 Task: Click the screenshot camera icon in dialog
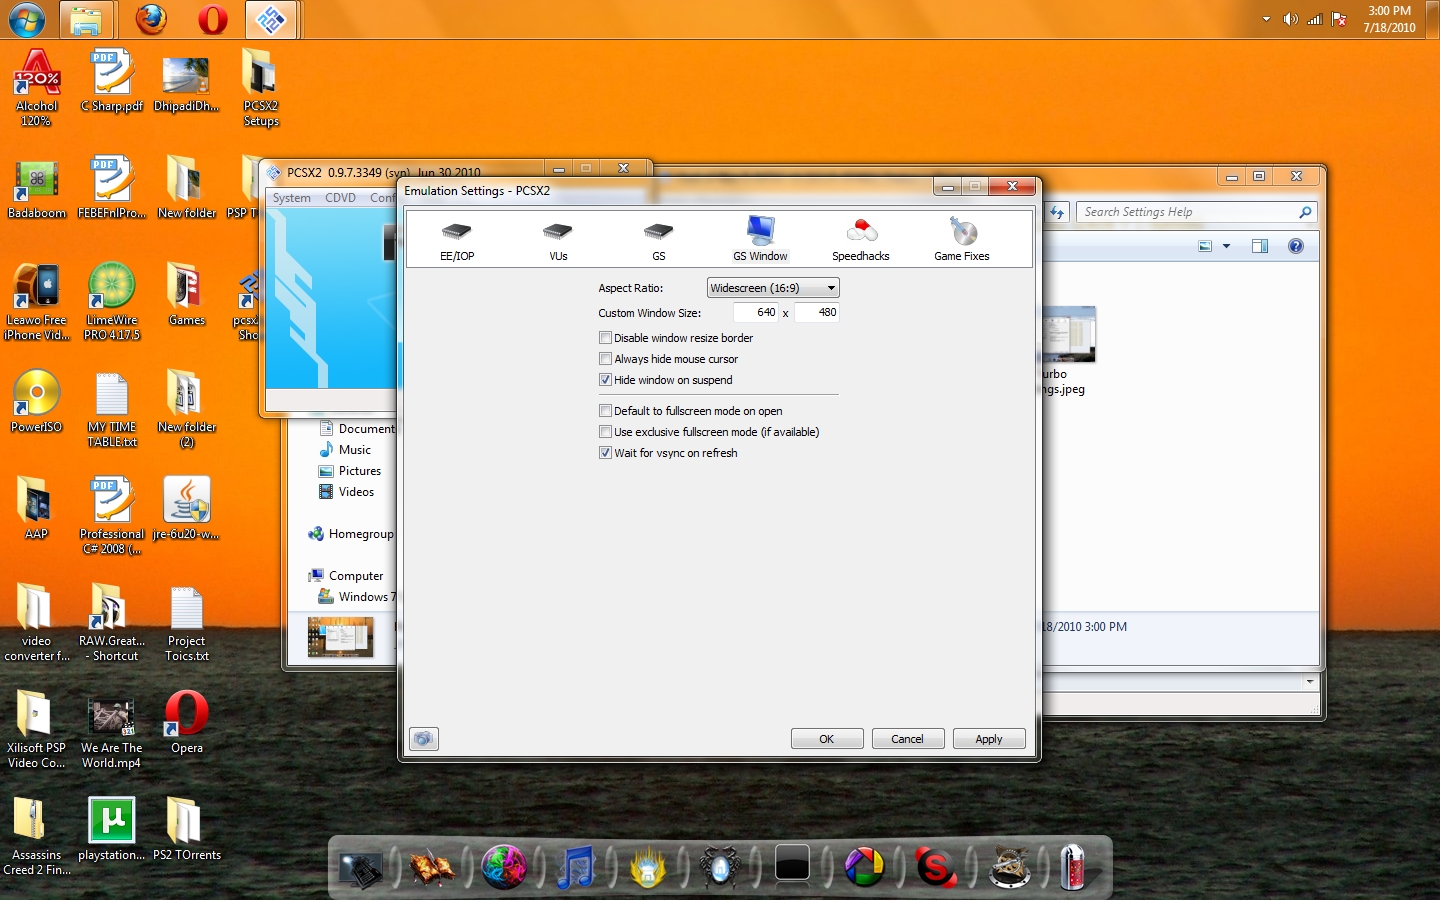424,739
